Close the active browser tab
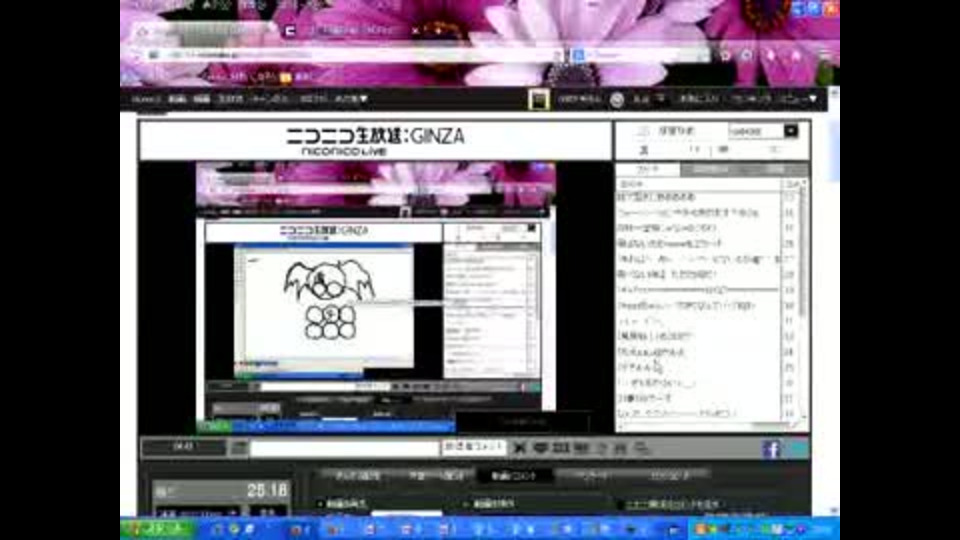Image resolution: width=960 pixels, height=540 pixels. 416,30
